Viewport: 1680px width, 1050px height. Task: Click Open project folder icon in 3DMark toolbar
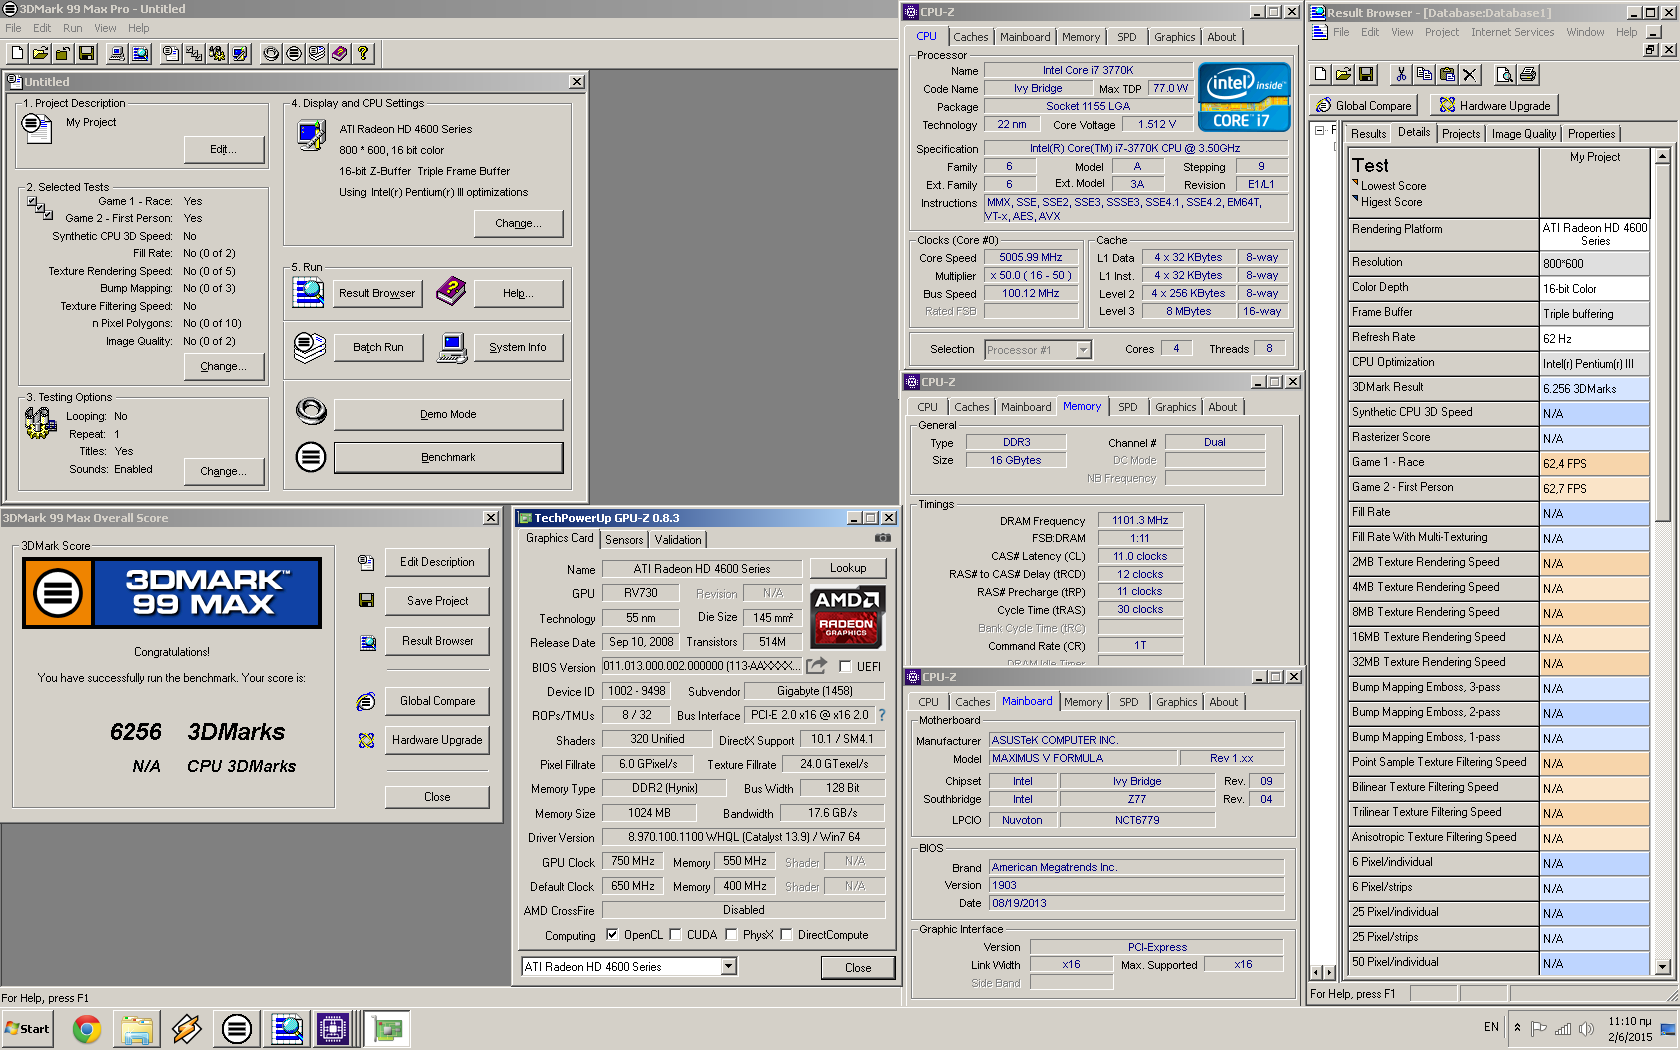41,53
